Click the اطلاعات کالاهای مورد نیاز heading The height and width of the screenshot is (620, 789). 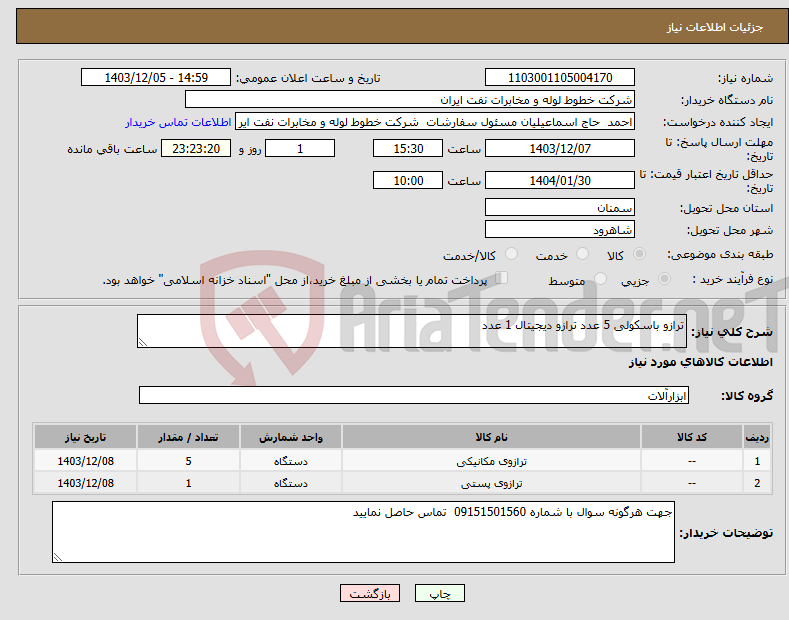click(x=700, y=362)
